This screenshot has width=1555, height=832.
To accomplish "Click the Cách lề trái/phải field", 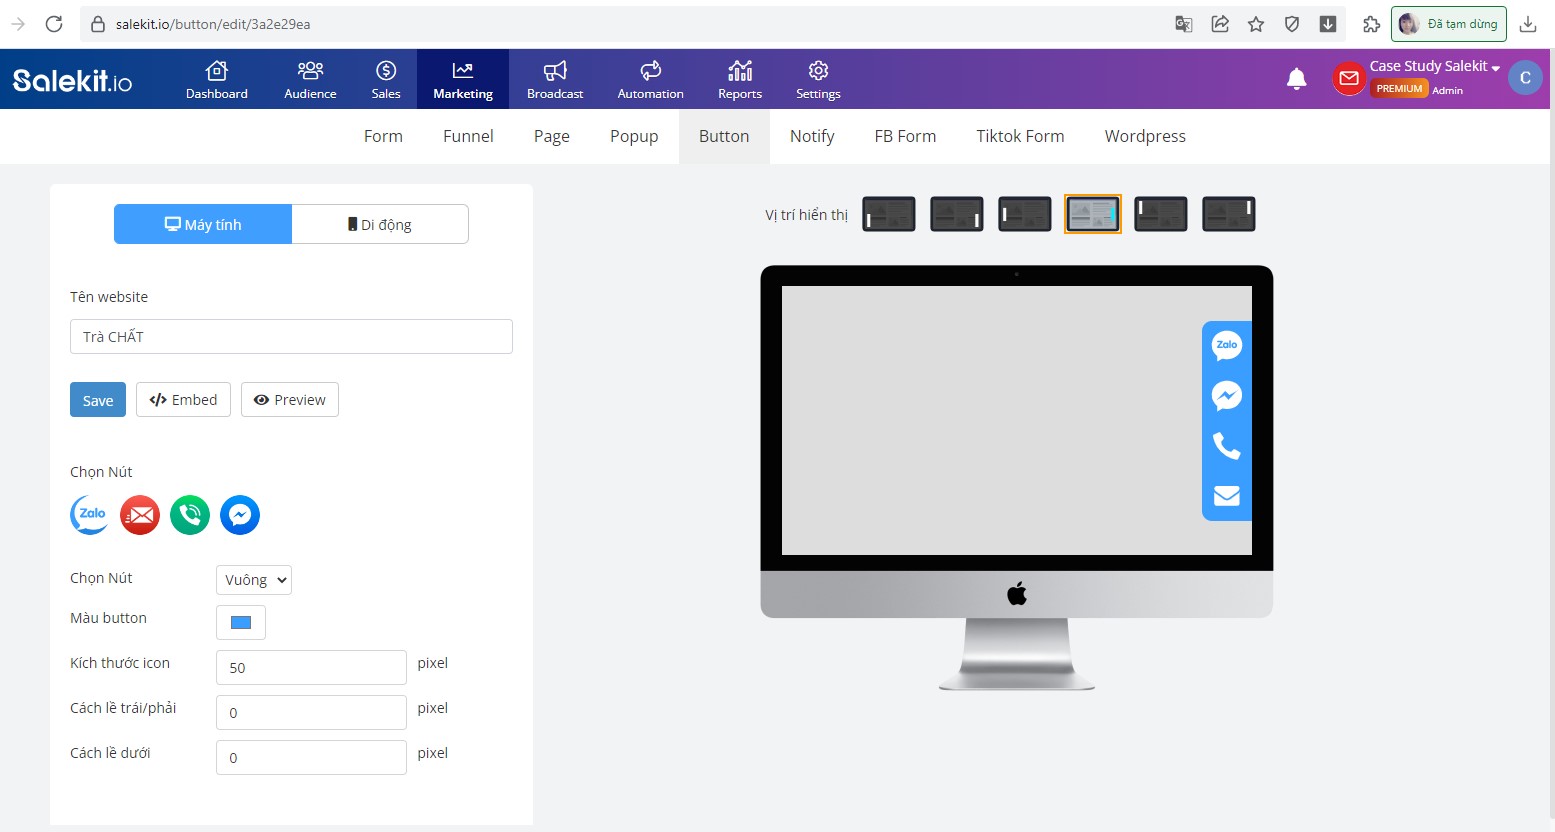I will pyautogui.click(x=311, y=712).
